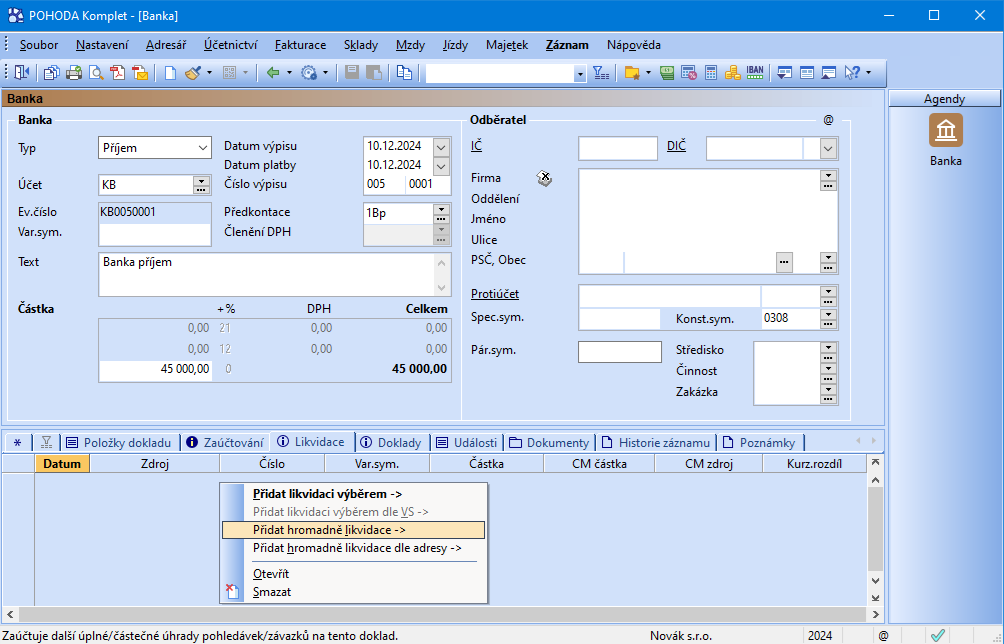The image size is (1004, 644).
Task: Open dropdown arrow next to brush icon
Action: 209,73
